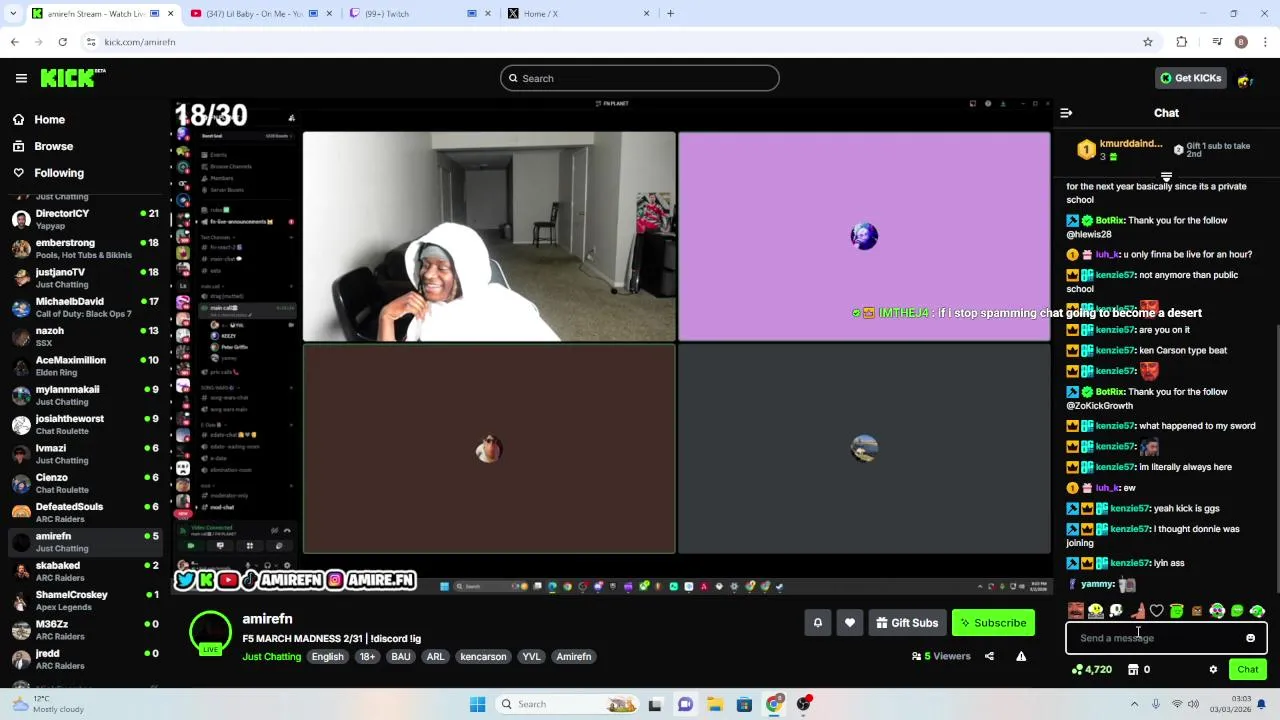Screen dimensions: 1280x720
Task: Select the white heart quick emote
Action: pos(1157,611)
